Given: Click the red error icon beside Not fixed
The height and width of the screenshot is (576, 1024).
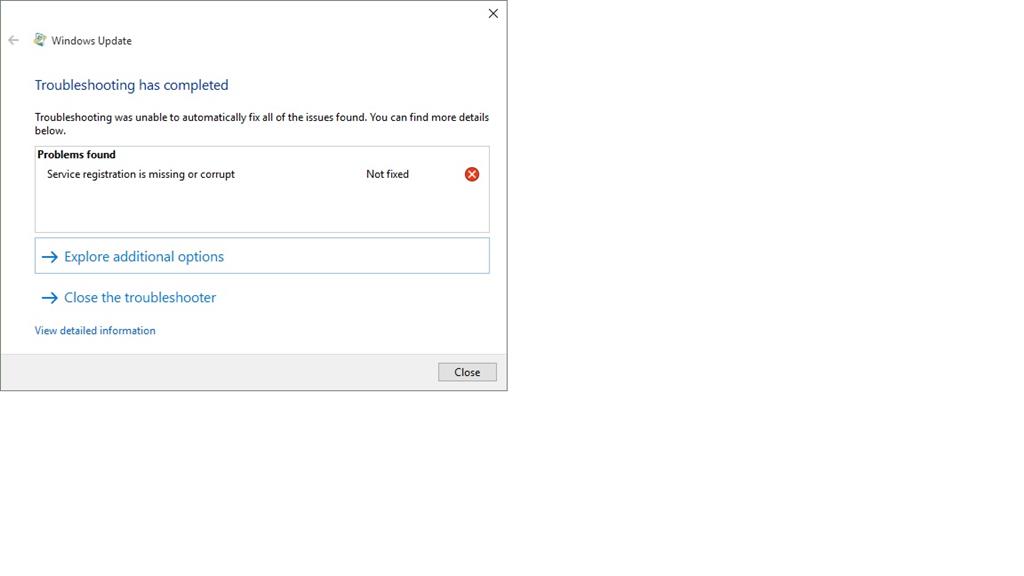Looking at the screenshot, I should [x=471, y=173].
